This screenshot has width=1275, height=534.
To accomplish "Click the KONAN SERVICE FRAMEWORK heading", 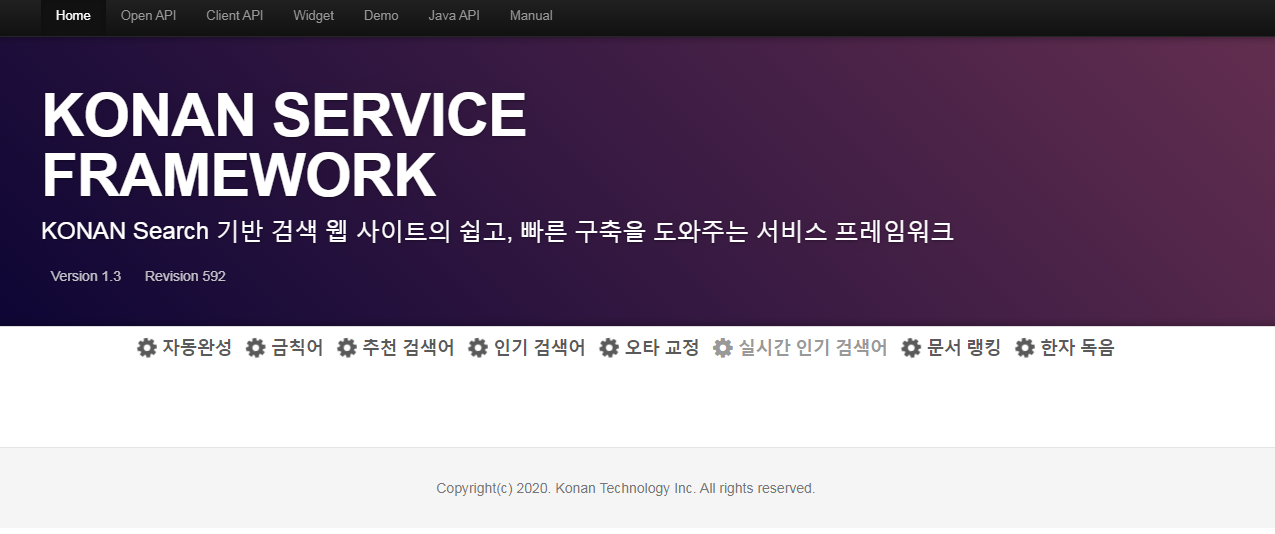I will (284, 145).
